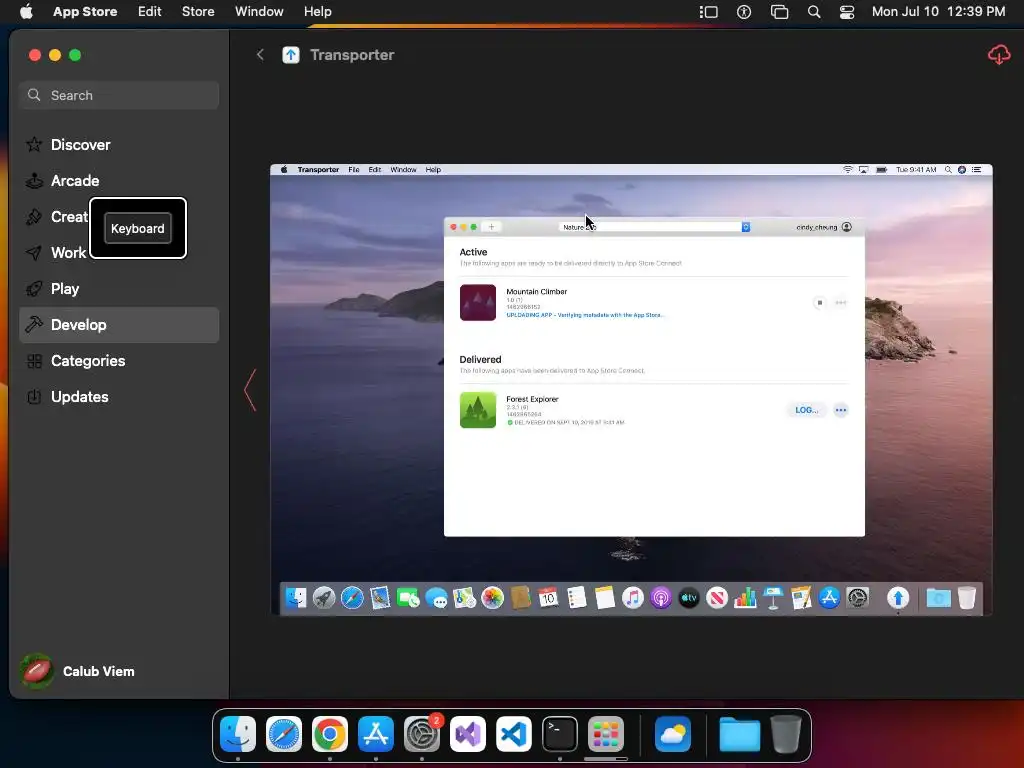Viewport: 1024px width, 768px height.
Task: Select the Develop section in sidebar
Action: click(x=119, y=325)
